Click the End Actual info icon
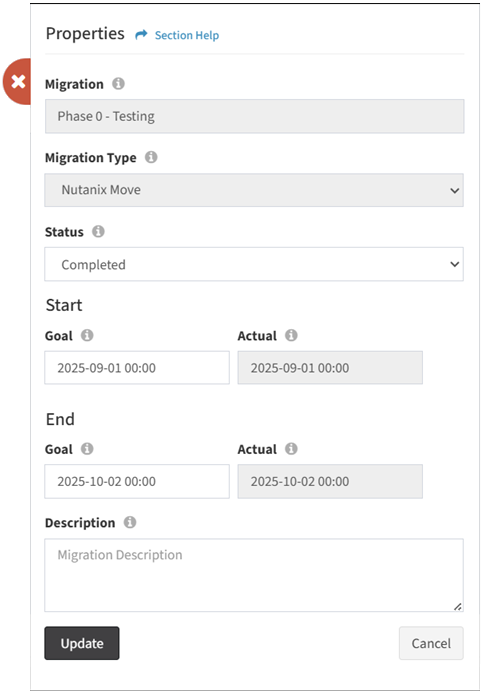 (291, 449)
